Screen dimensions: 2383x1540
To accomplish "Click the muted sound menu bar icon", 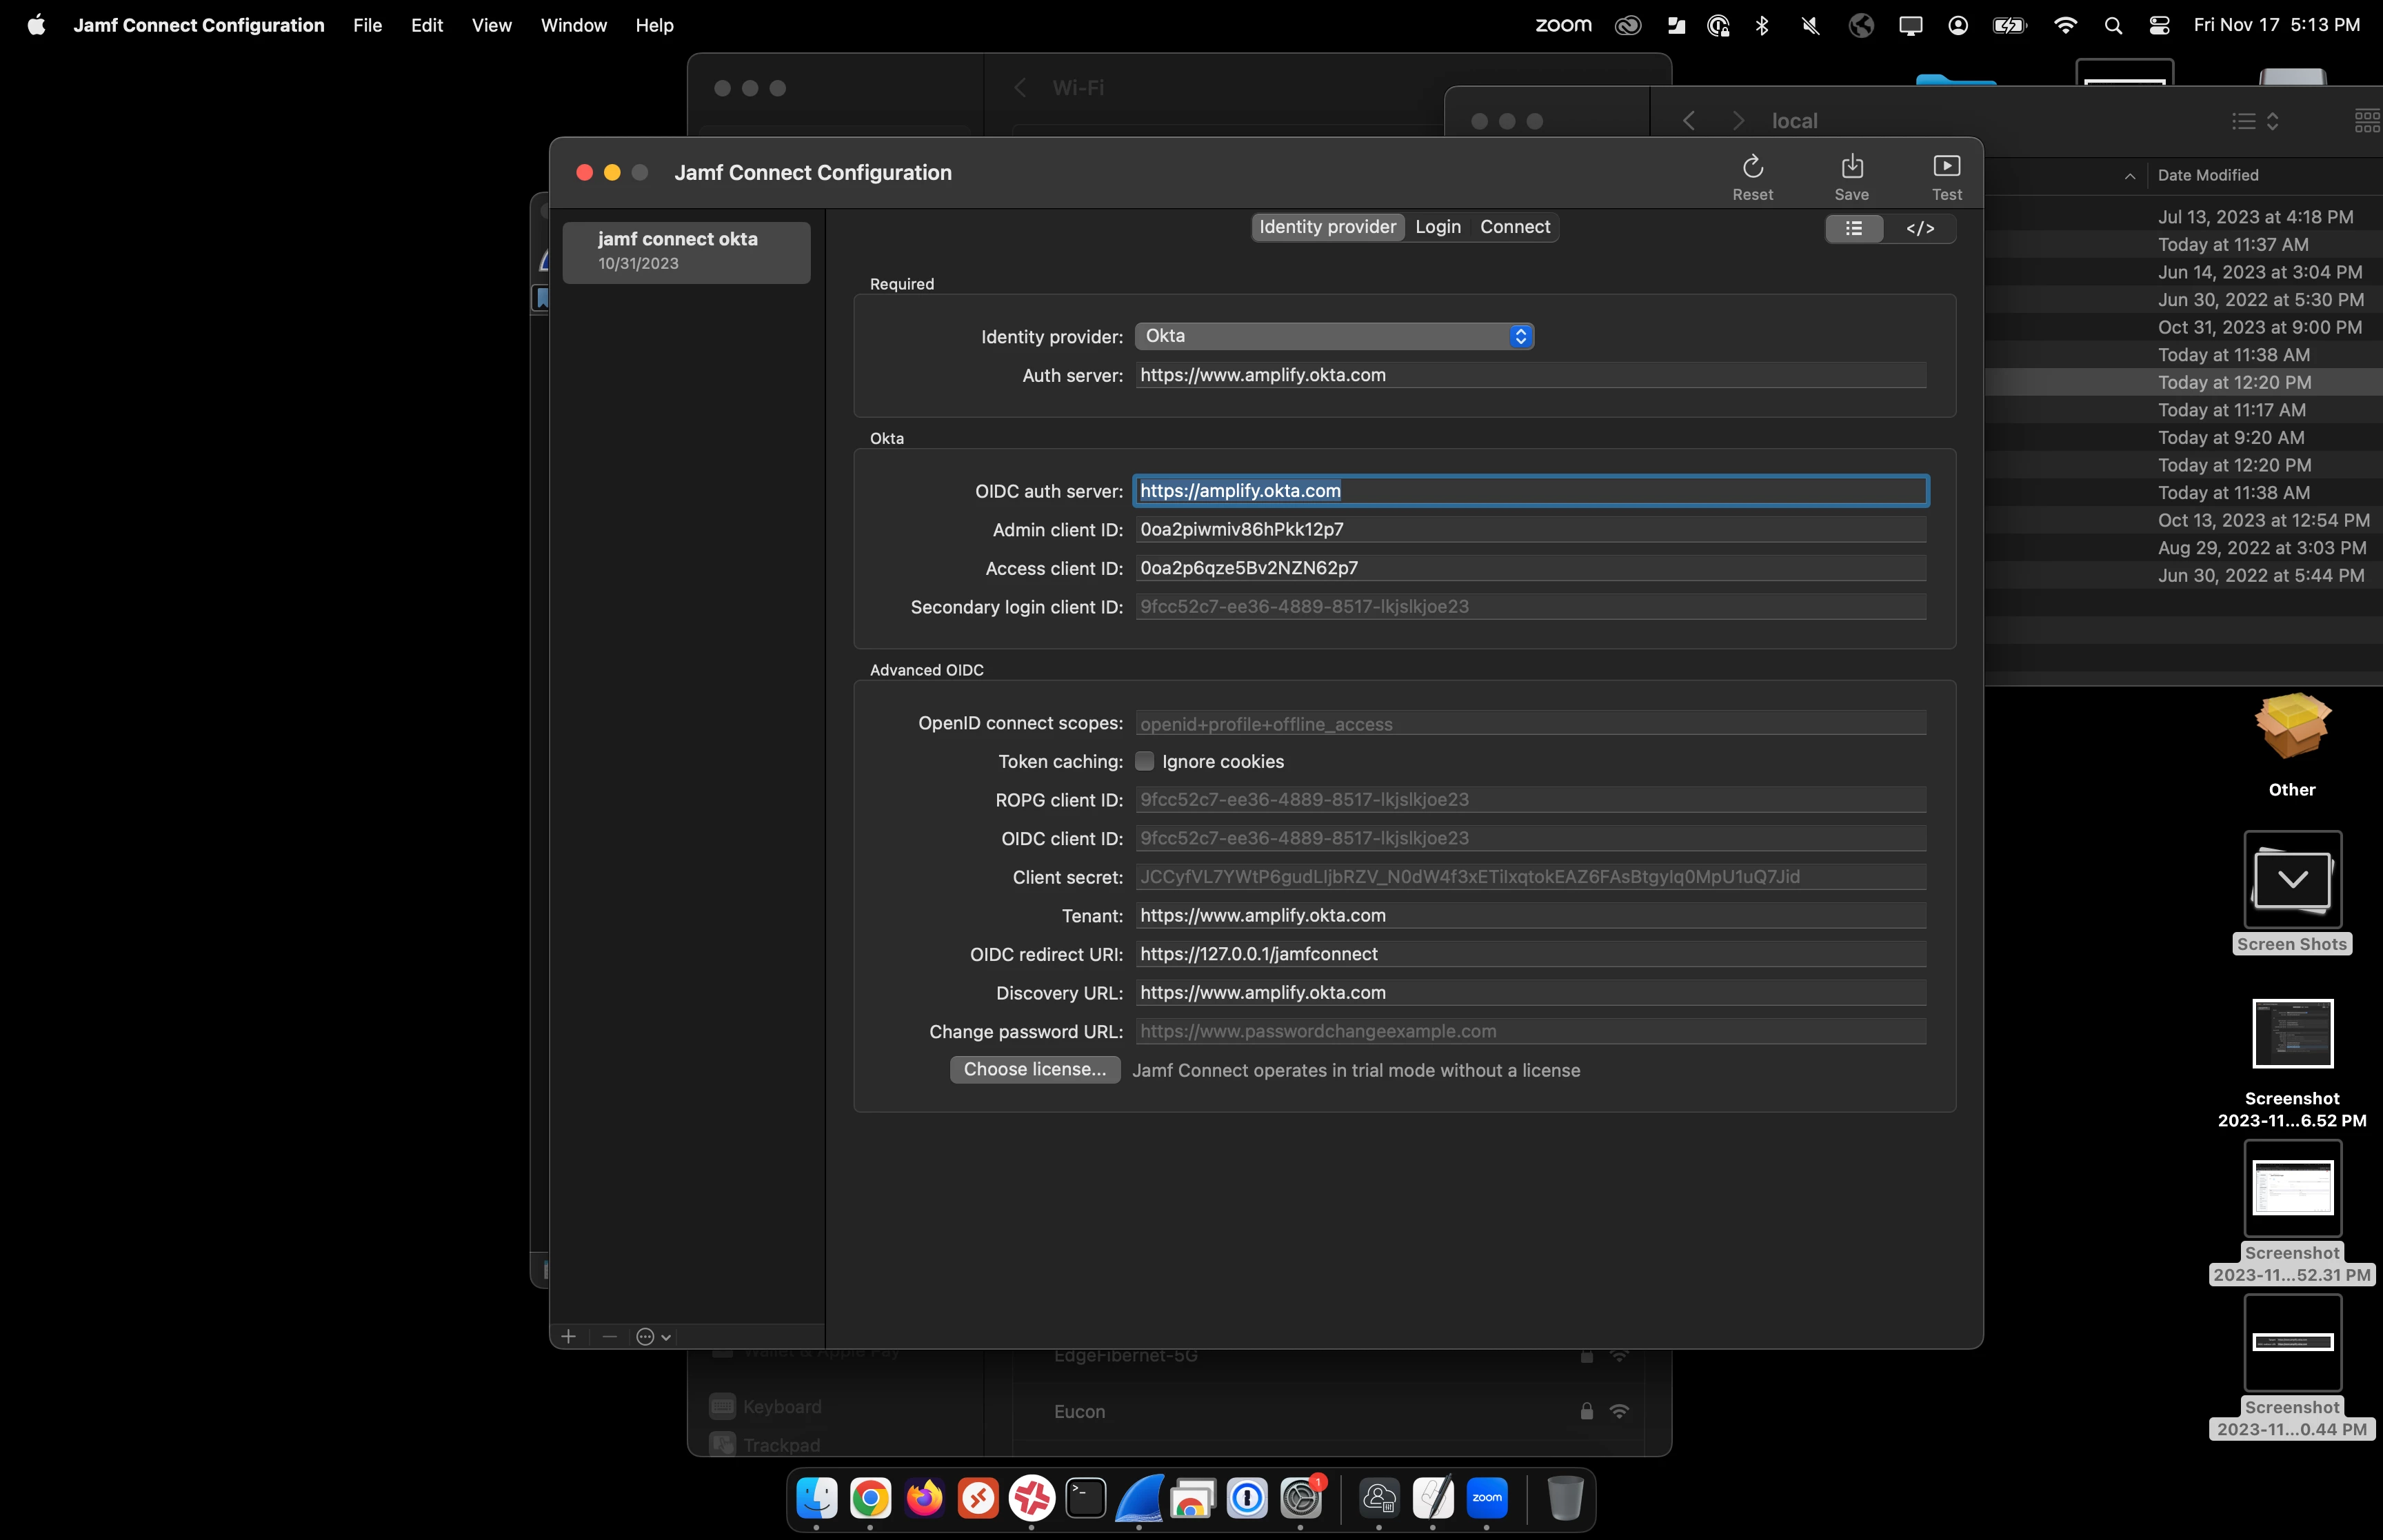I will [x=1810, y=25].
